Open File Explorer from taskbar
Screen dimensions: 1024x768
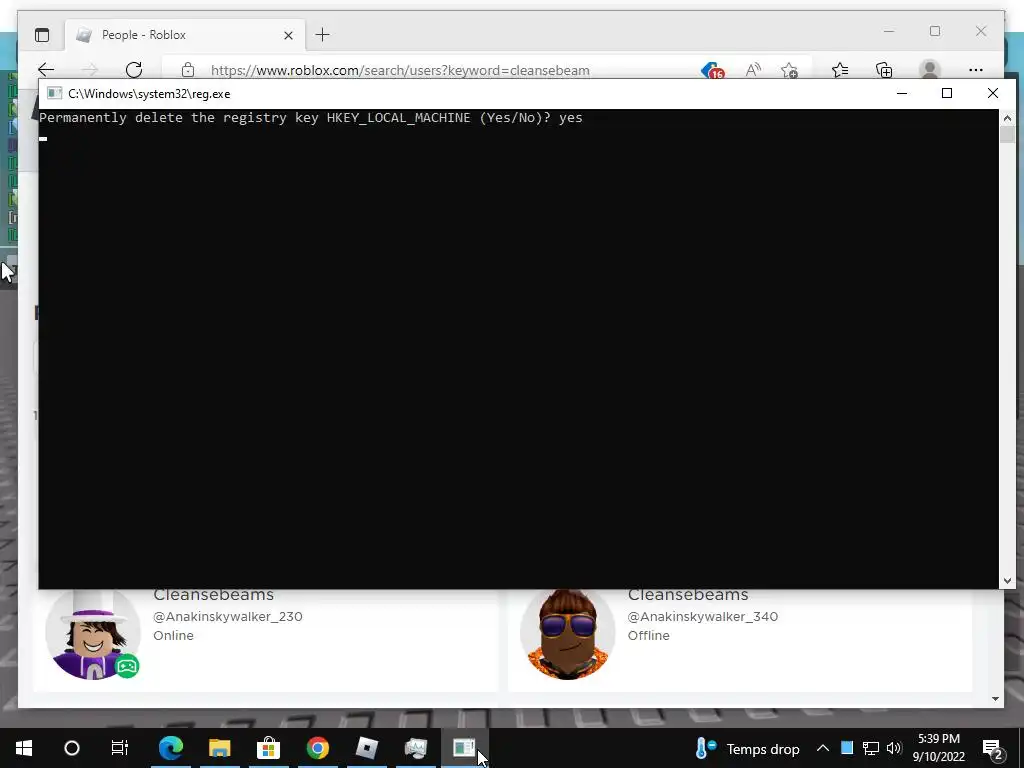click(219, 748)
